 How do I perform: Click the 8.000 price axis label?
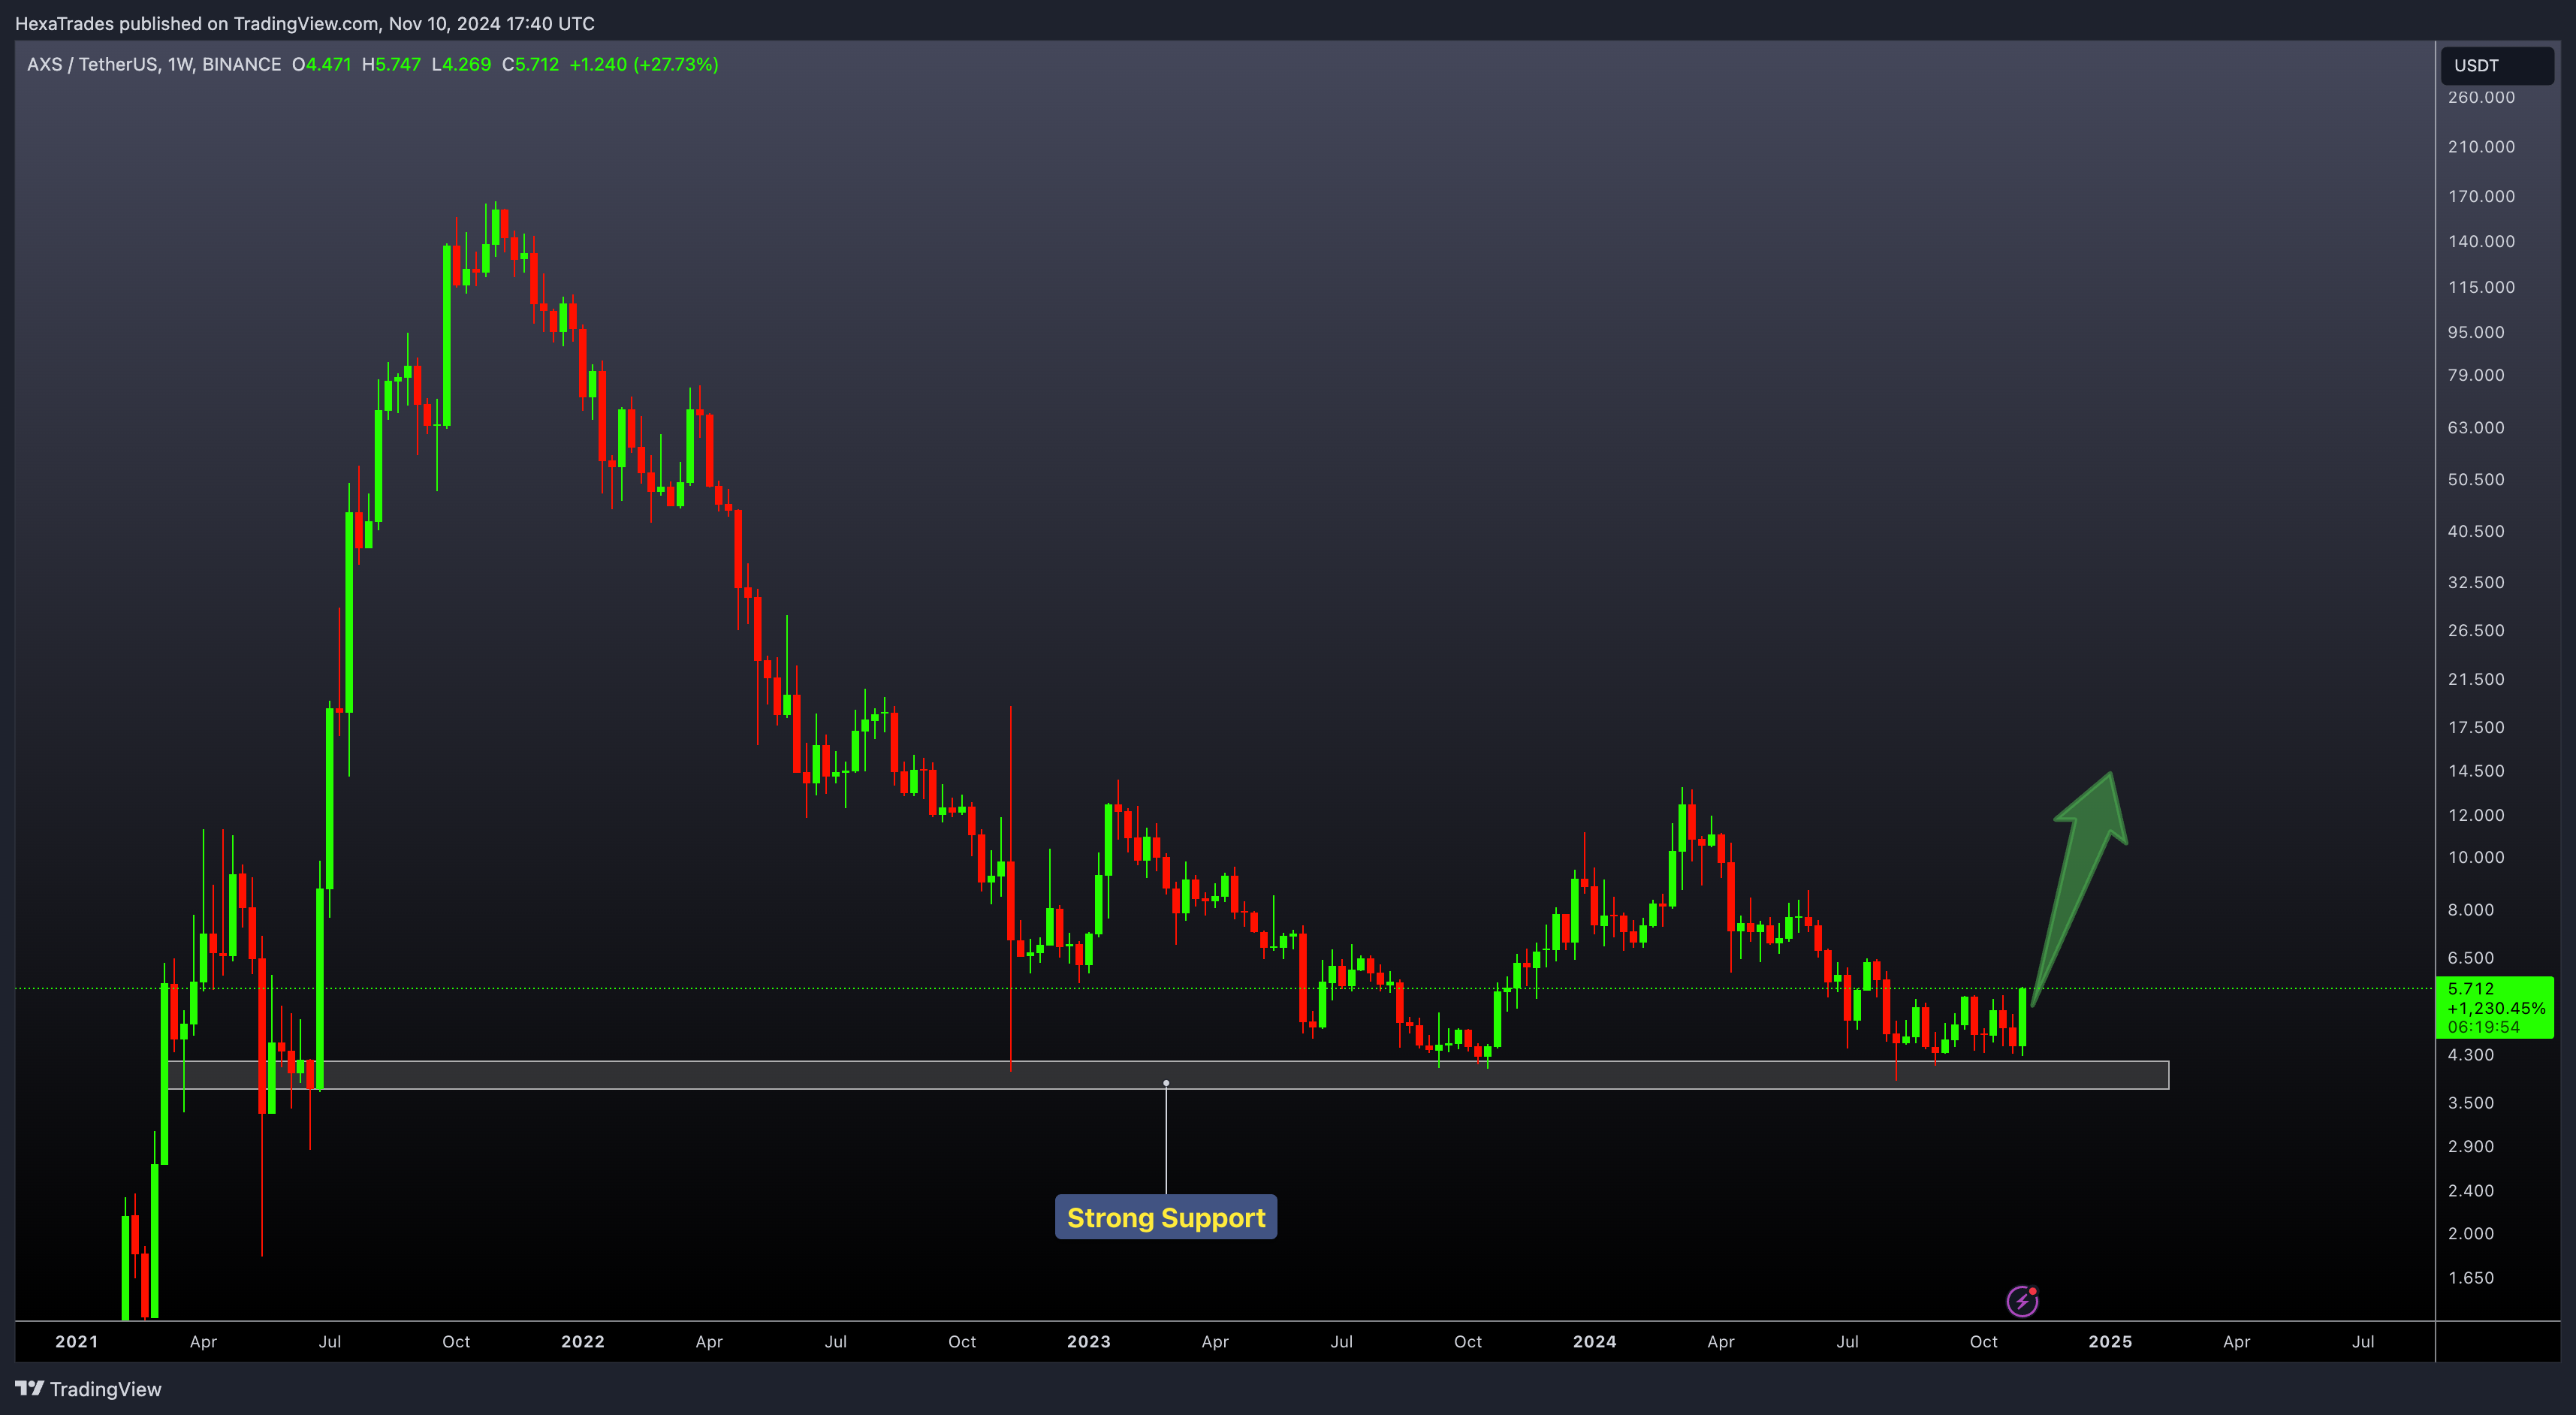click(2471, 910)
